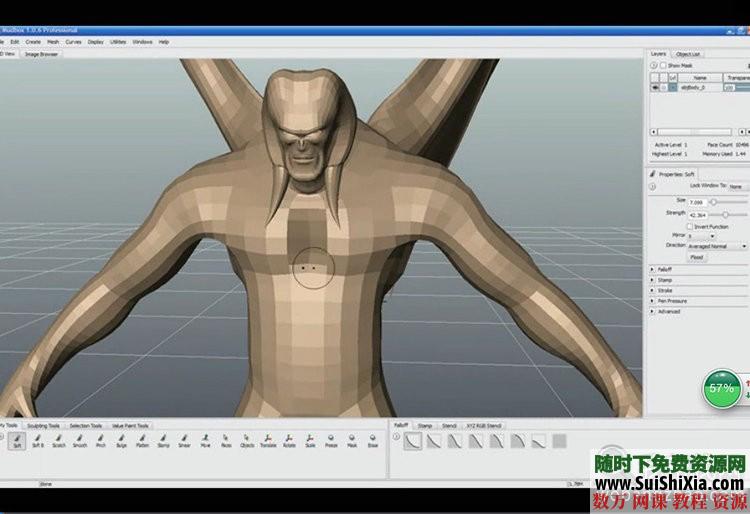Select the Translate tool

pyautogui.click(x=268, y=440)
